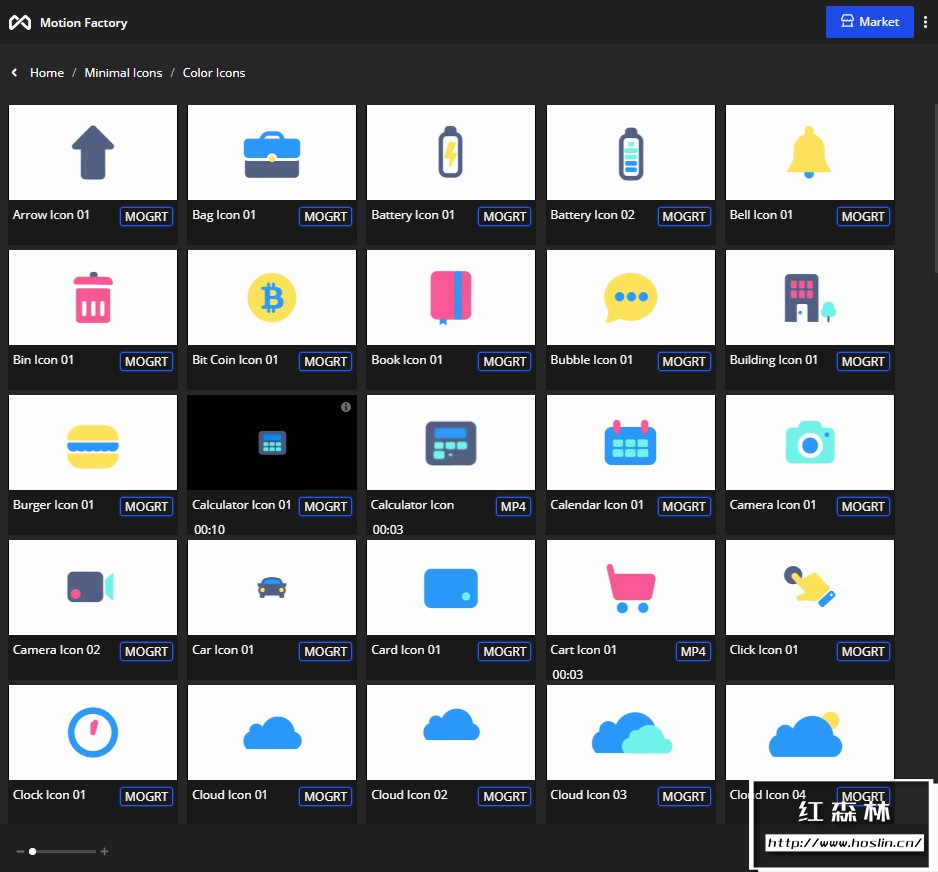This screenshot has width=938, height=872.
Task: Decrease thumbnail size with minus icon
Action: point(20,851)
